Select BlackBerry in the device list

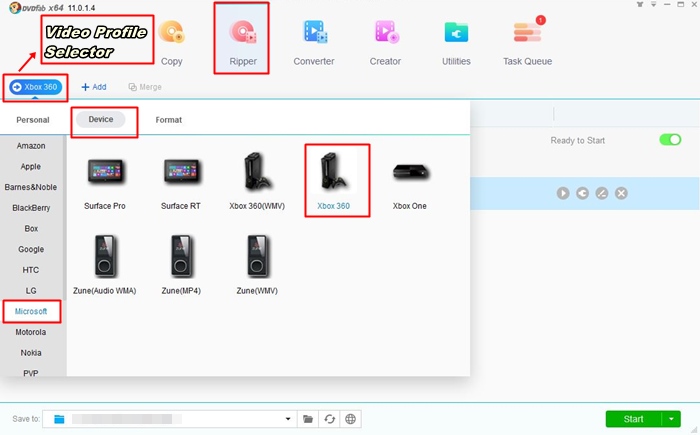click(x=31, y=208)
